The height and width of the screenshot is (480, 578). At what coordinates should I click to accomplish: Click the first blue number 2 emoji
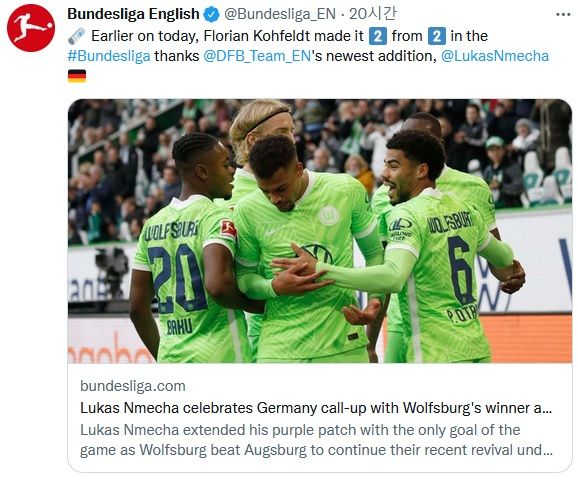377,36
